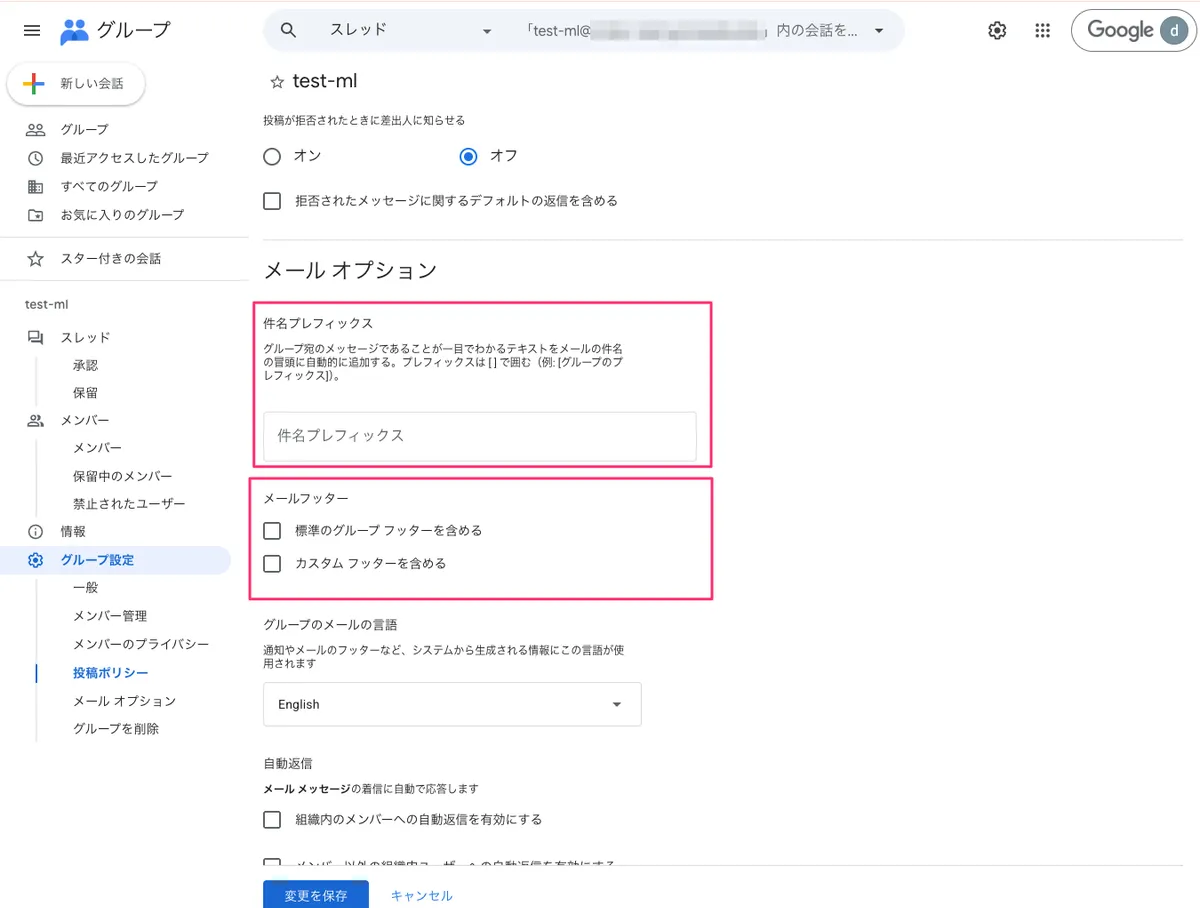
Task: Open スレッド in sidebar
Action: (x=85, y=338)
